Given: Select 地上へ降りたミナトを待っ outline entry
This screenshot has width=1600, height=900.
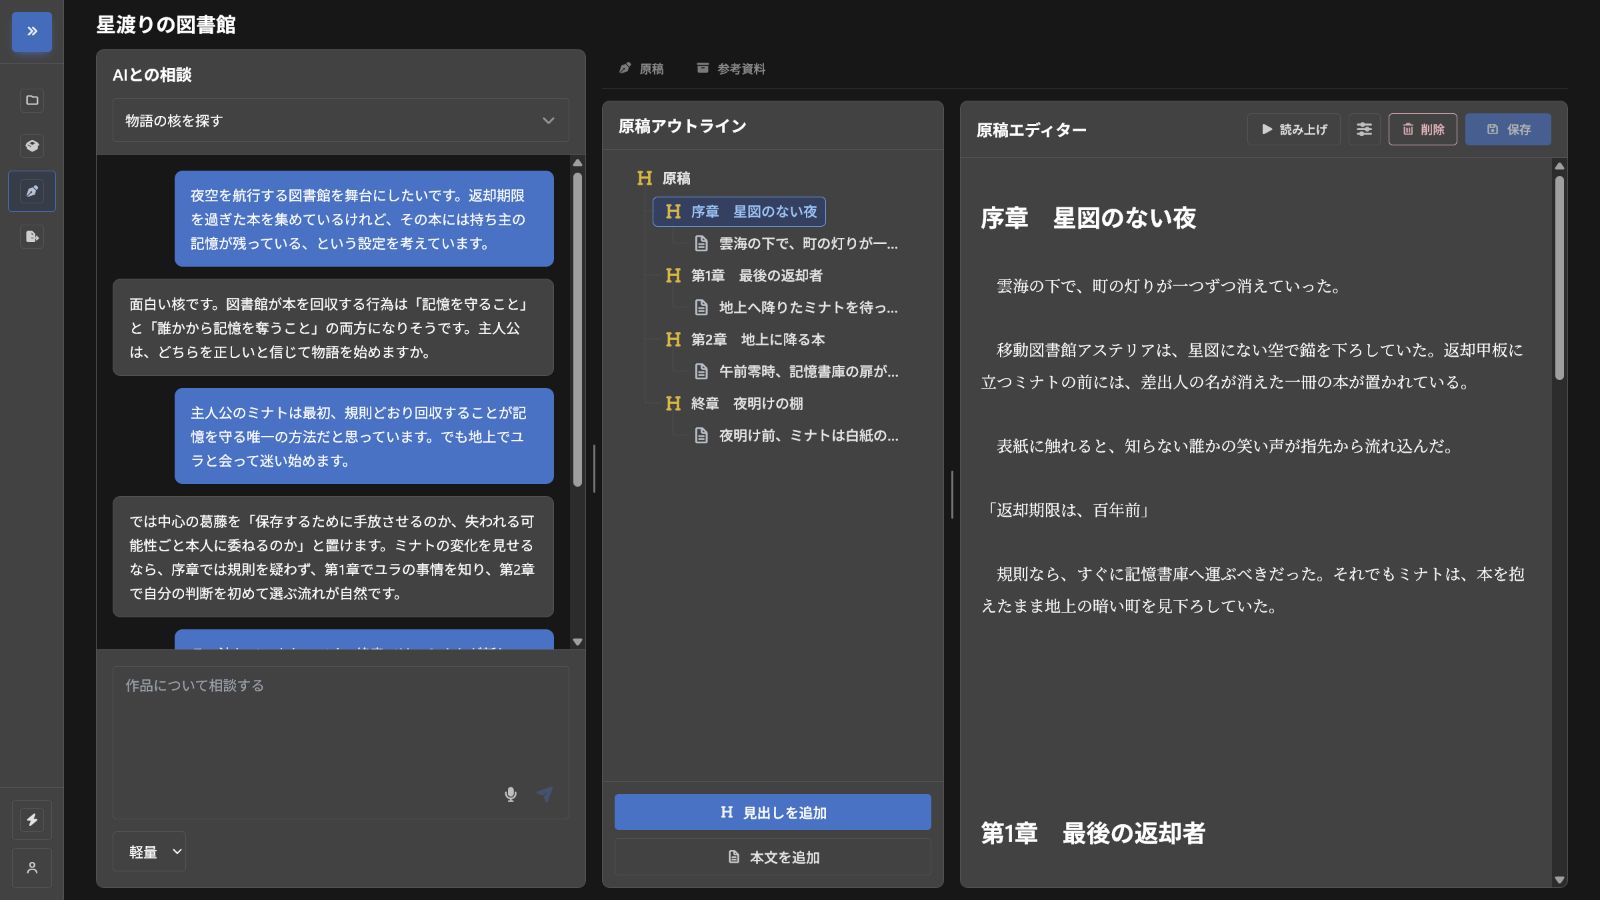Looking at the screenshot, I should pos(808,308).
